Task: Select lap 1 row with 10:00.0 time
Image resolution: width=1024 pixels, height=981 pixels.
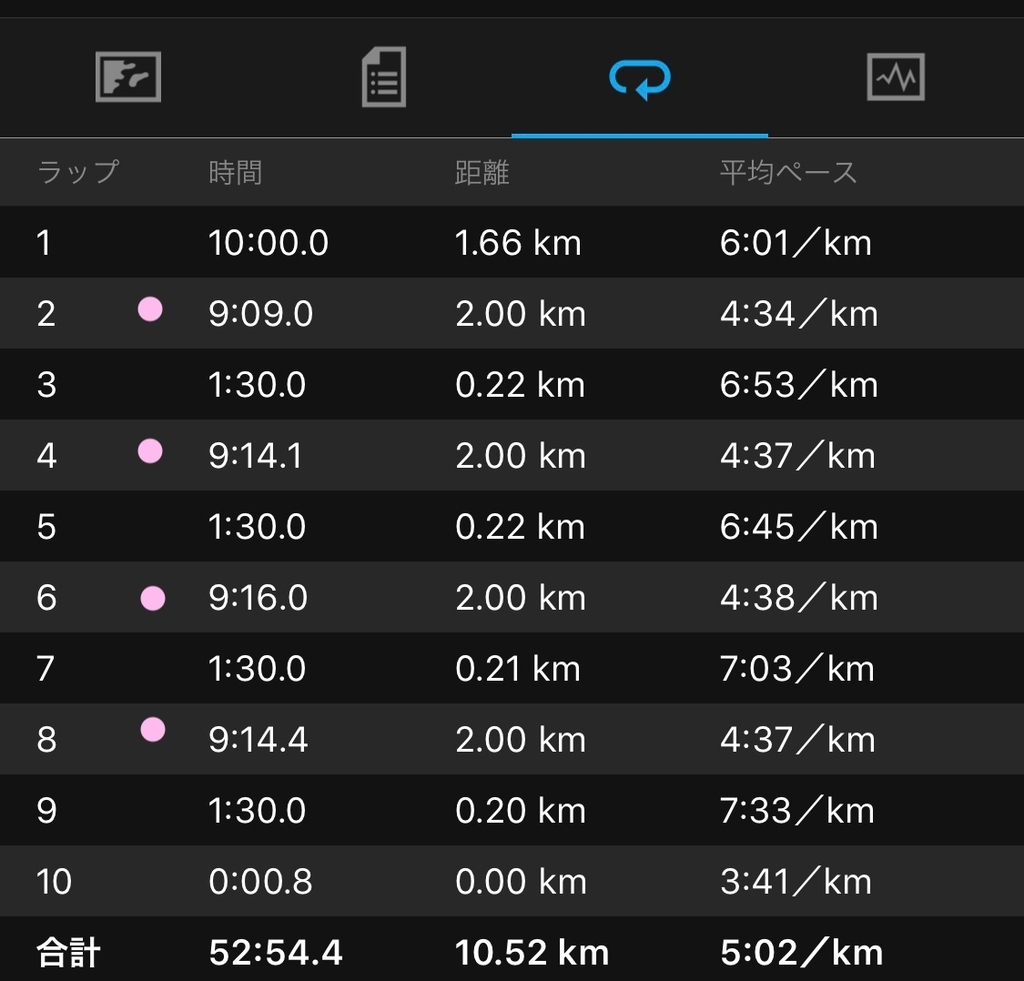Action: (x=512, y=242)
